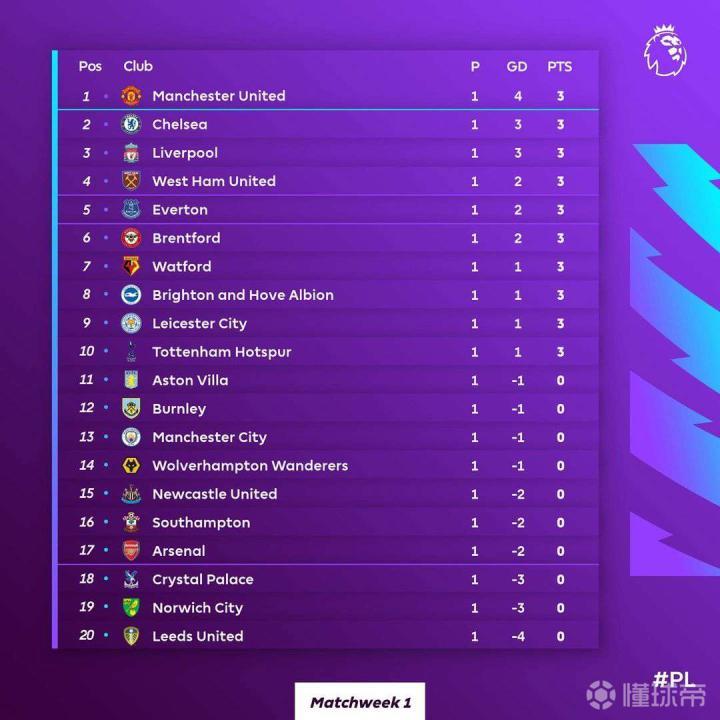
Task: Click the Leeds United crest
Action: [131, 636]
